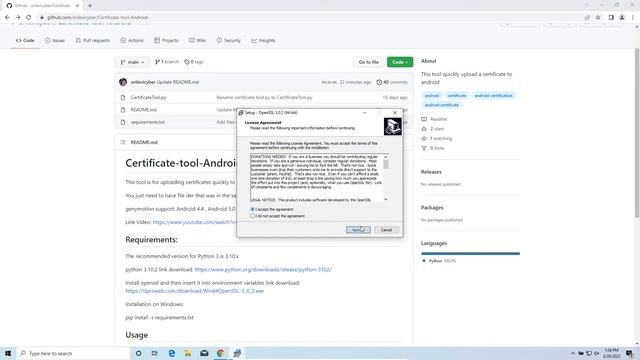The width and height of the screenshot is (640, 360).
Task: Open the Pull requests tab
Action: (93, 40)
